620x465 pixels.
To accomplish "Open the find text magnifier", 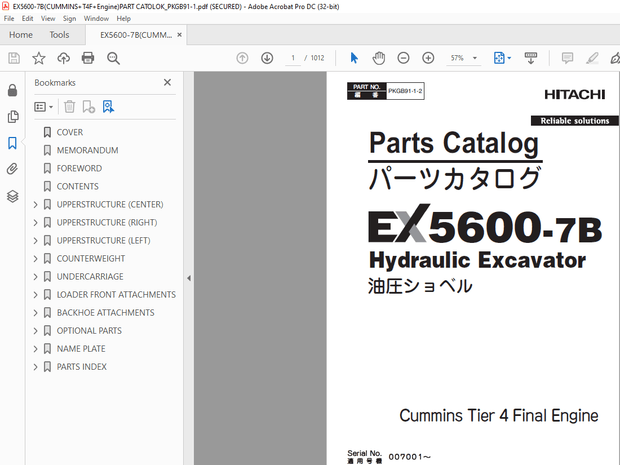I will coord(113,58).
